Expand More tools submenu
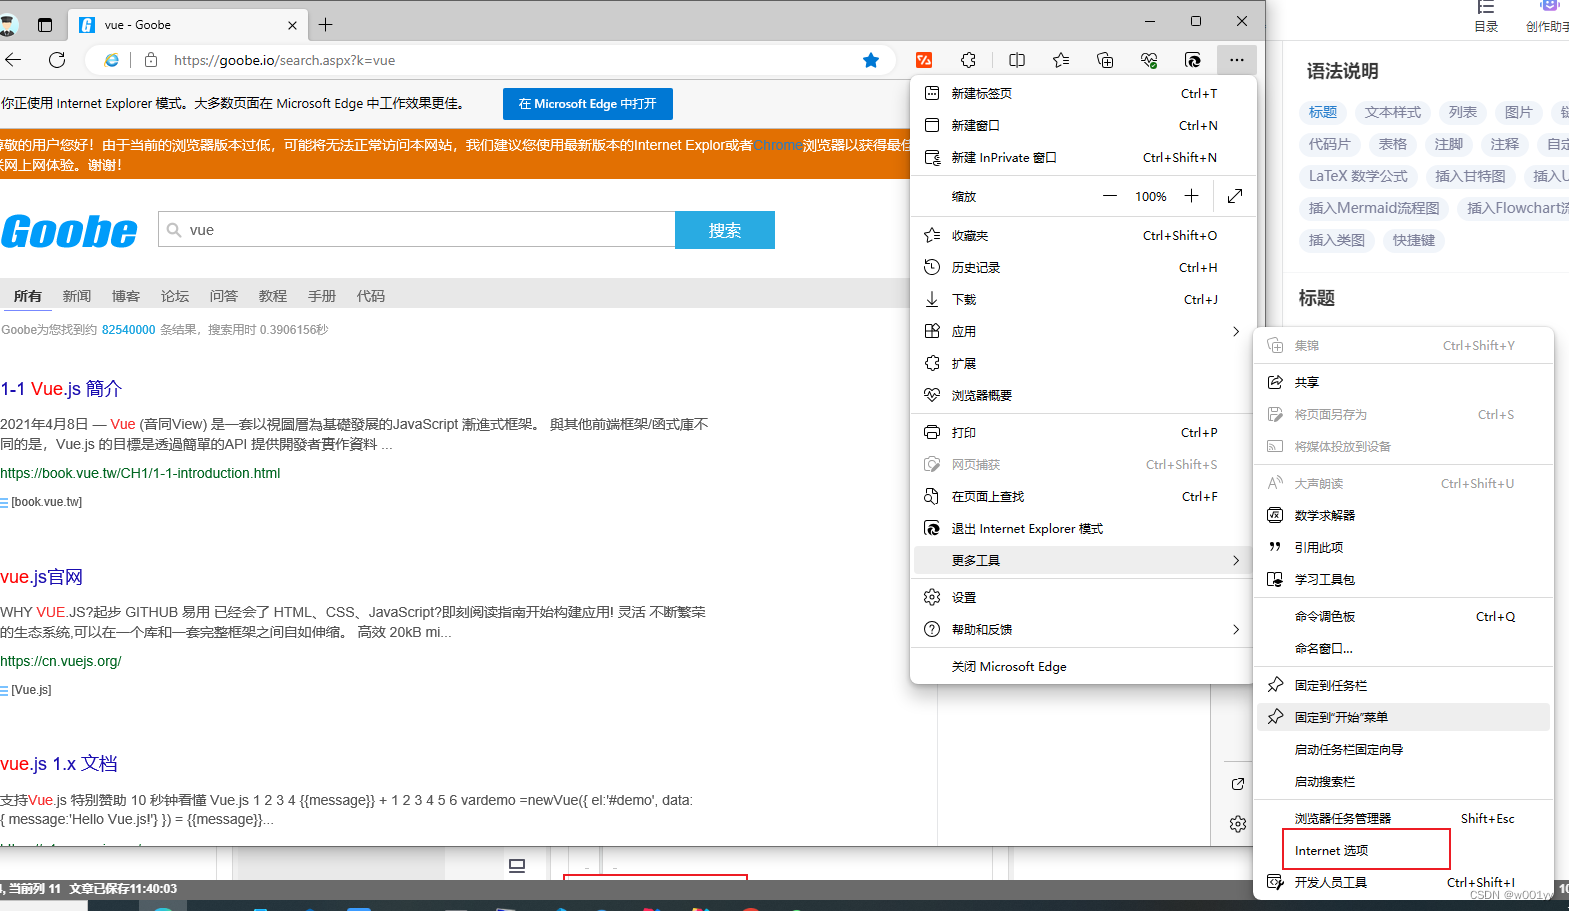Image resolution: width=1569 pixels, height=911 pixels. click(1083, 560)
